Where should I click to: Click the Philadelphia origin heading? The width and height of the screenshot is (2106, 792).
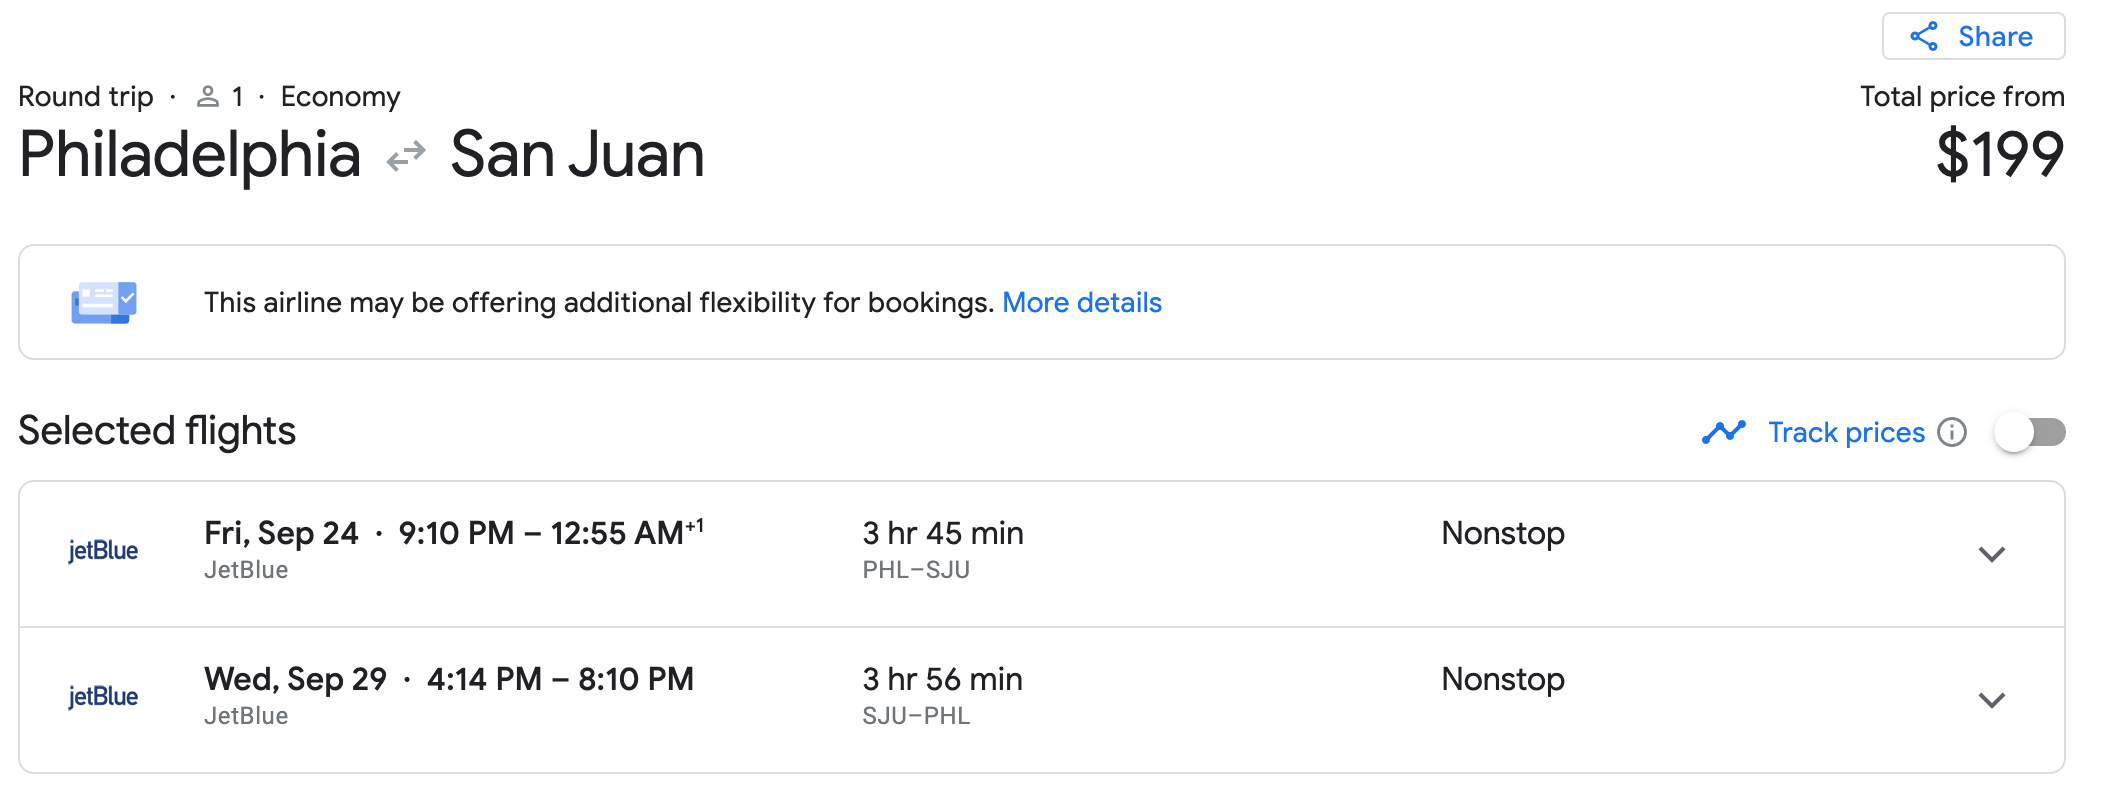190,155
